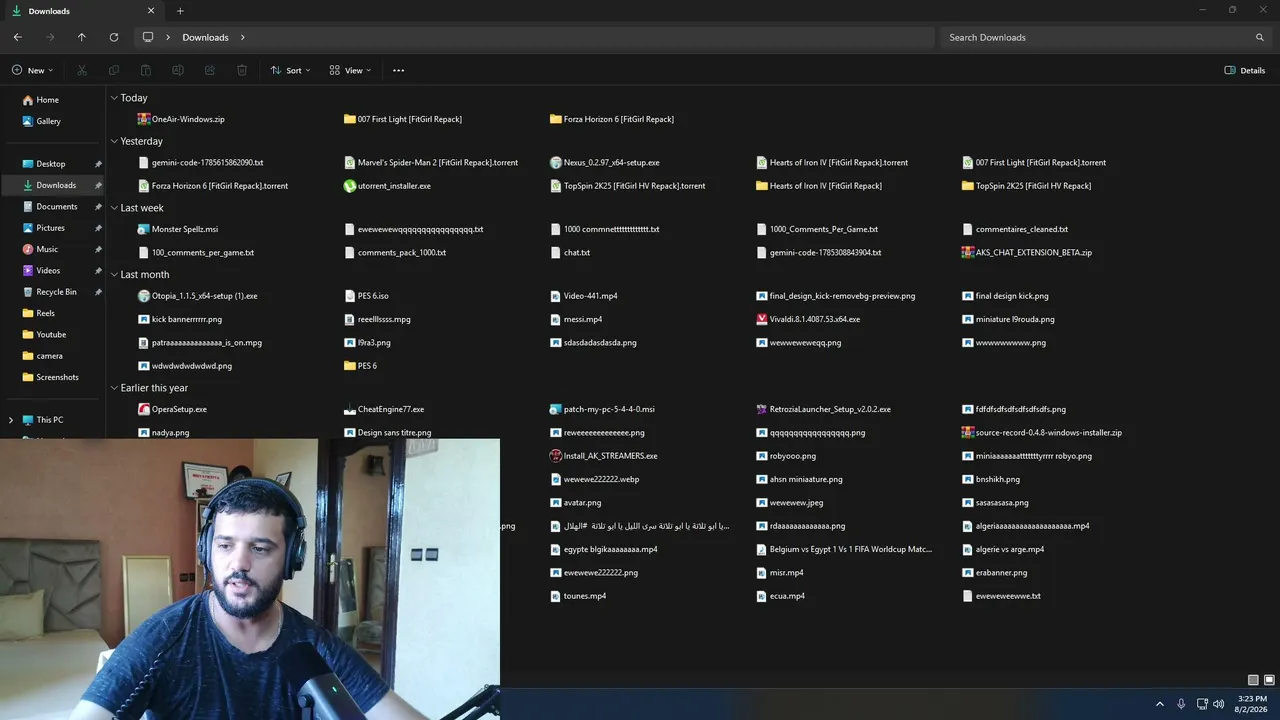Image resolution: width=1280 pixels, height=720 pixels.
Task: Select the 007 First Light [FitGirl Repack] folder
Action: pyautogui.click(x=403, y=119)
